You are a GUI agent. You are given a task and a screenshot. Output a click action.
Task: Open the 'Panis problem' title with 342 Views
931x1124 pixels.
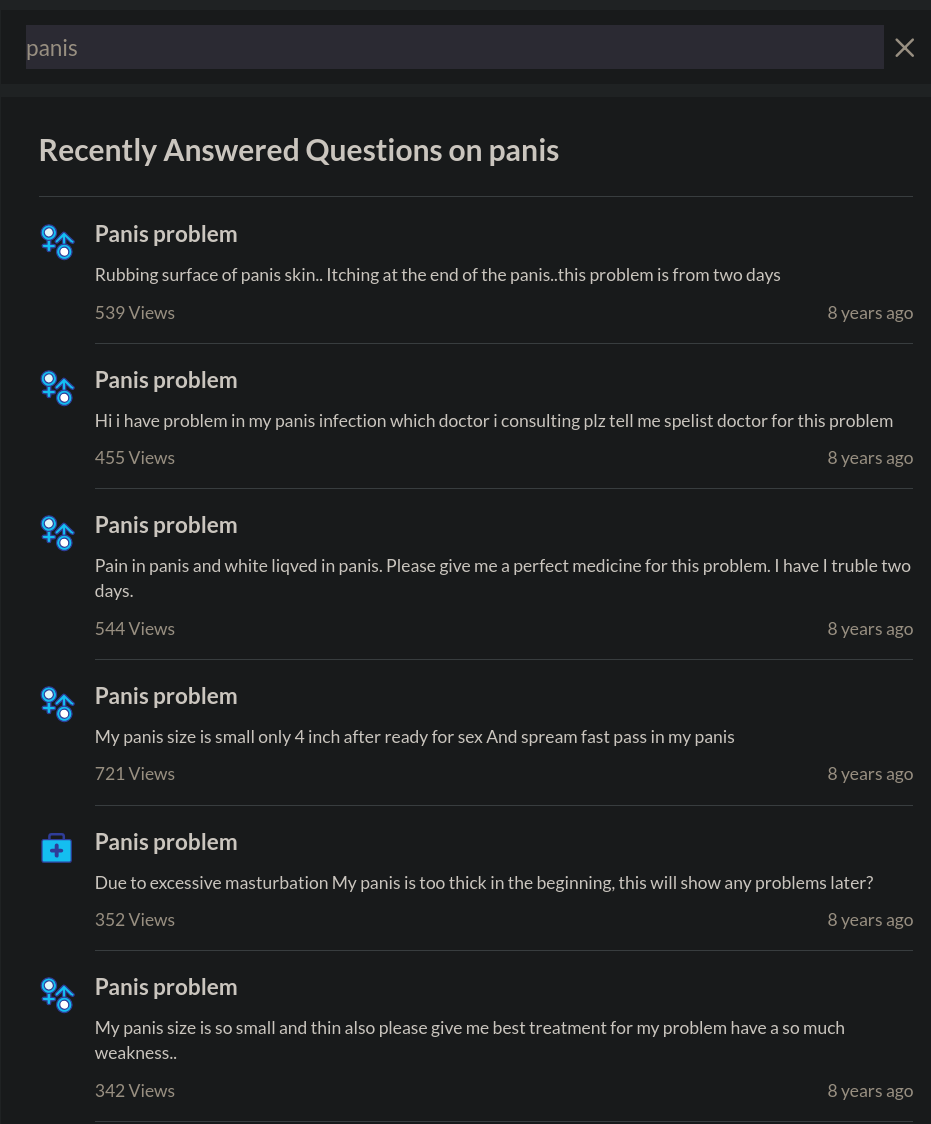[166, 988]
